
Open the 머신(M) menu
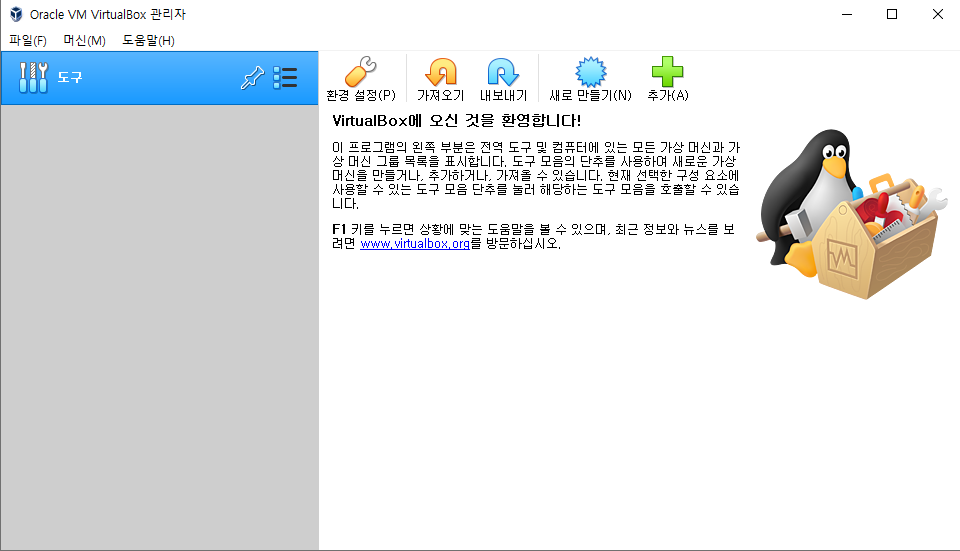[x=84, y=40]
